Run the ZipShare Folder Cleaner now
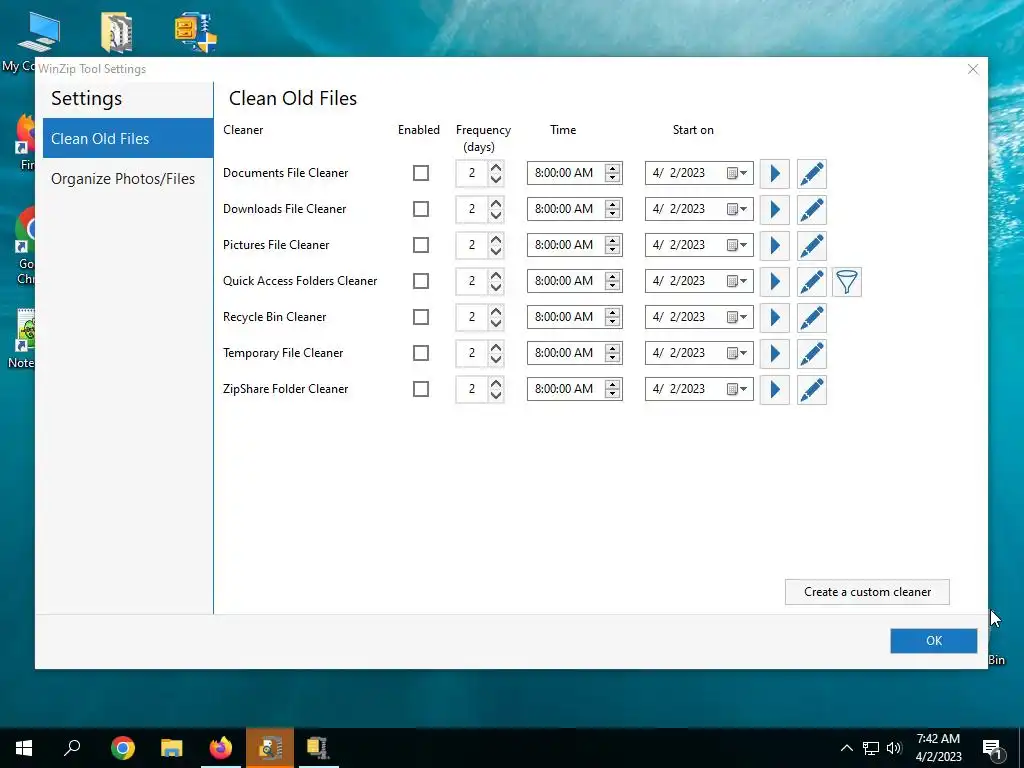The width and height of the screenshot is (1024, 768). [775, 389]
